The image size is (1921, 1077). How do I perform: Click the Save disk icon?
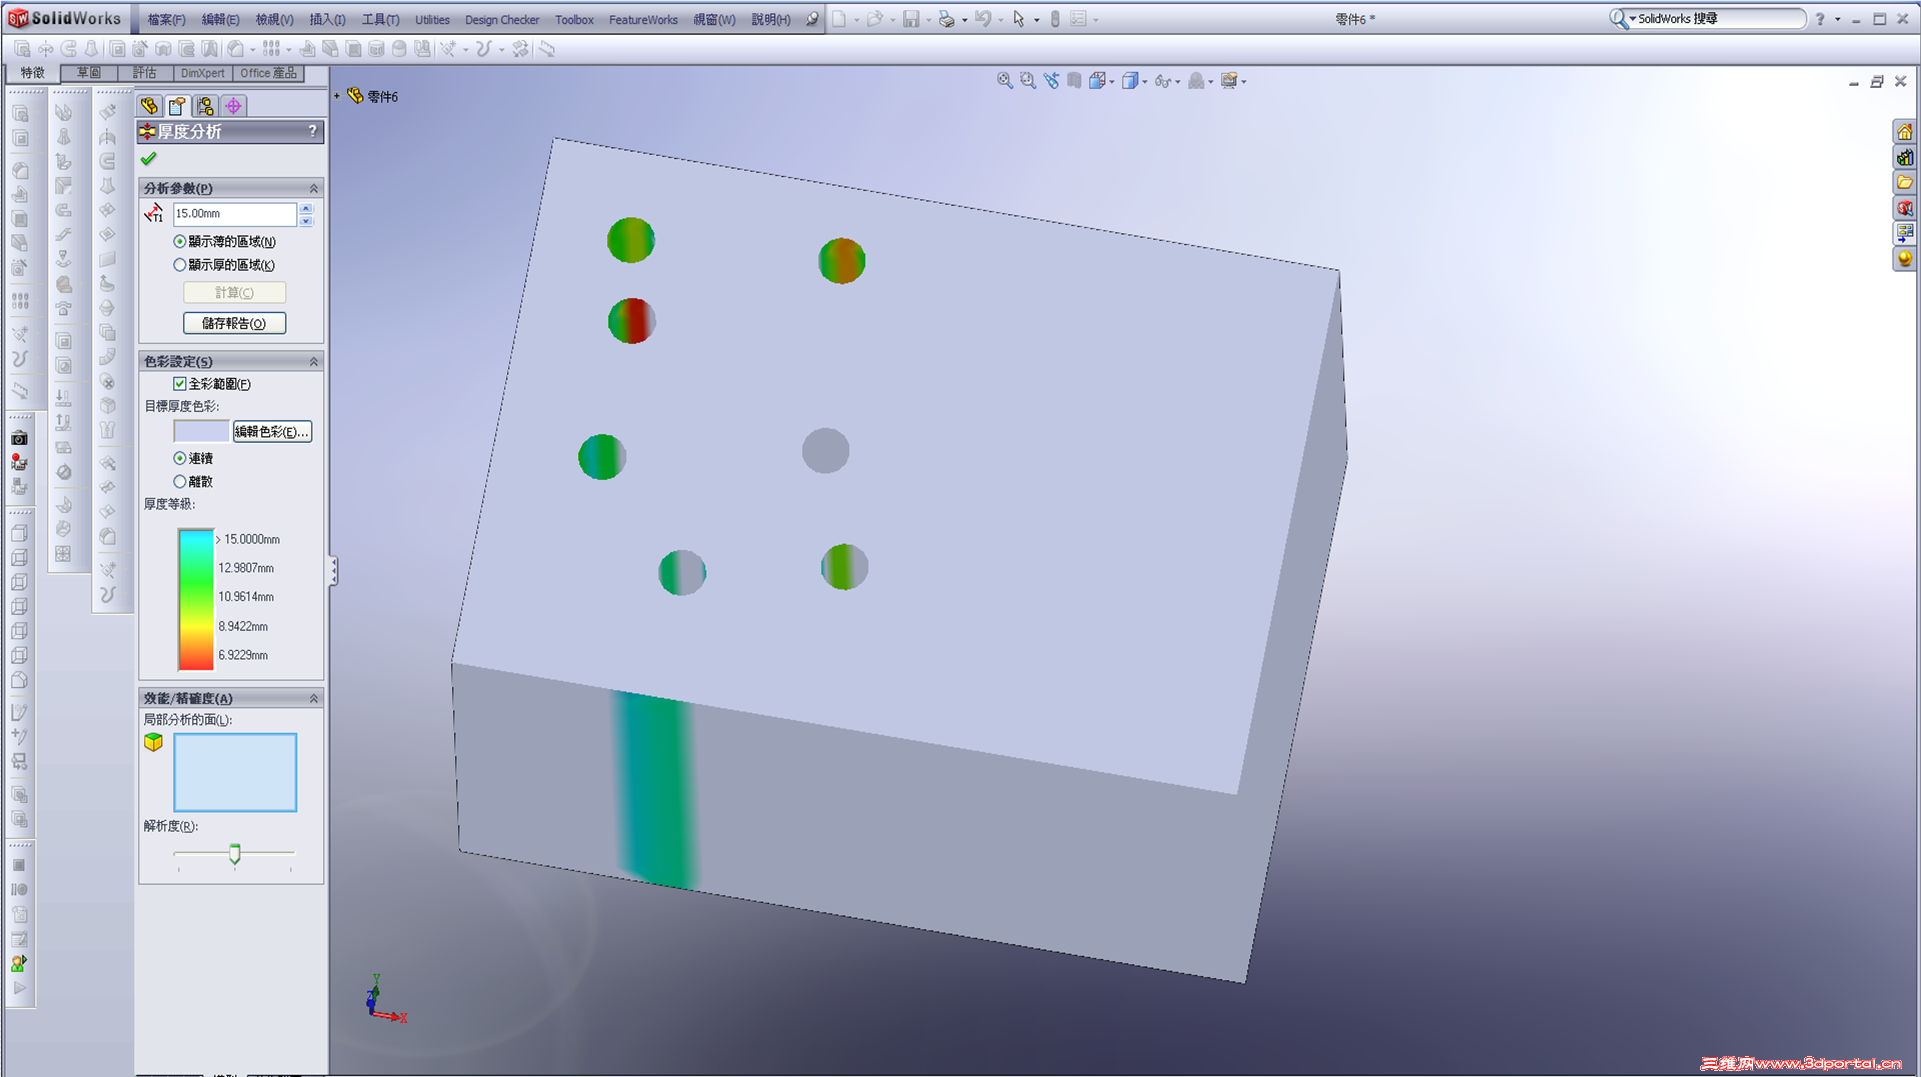pyautogui.click(x=911, y=19)
